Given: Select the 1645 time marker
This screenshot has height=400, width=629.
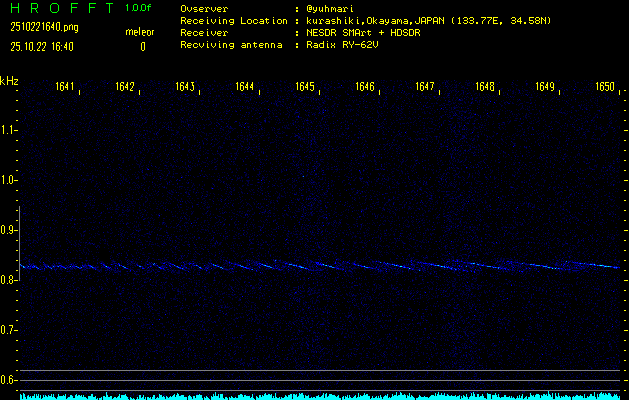Looking at the screenshot, I should pyautogui.click(x=305, y=87).
